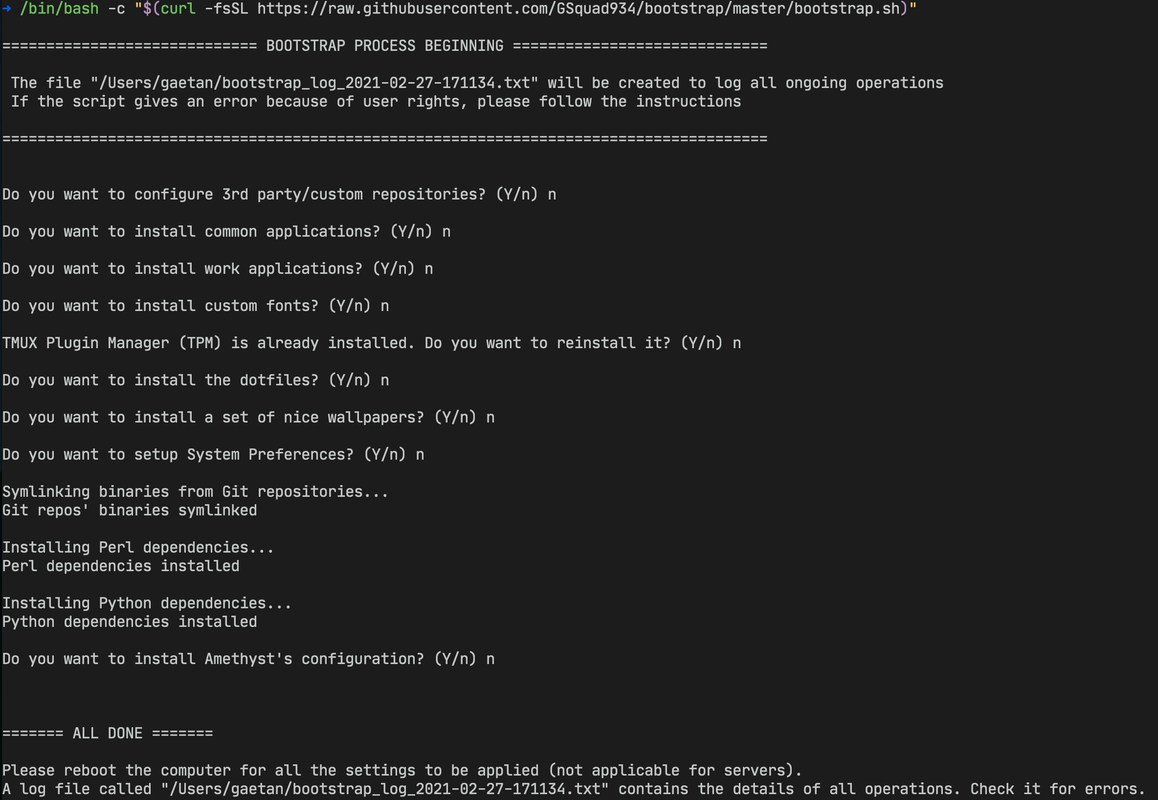Screen dimensions: 1158x800
Task: Click the setup System Preferences prompt
Action: tap(213, 454)
